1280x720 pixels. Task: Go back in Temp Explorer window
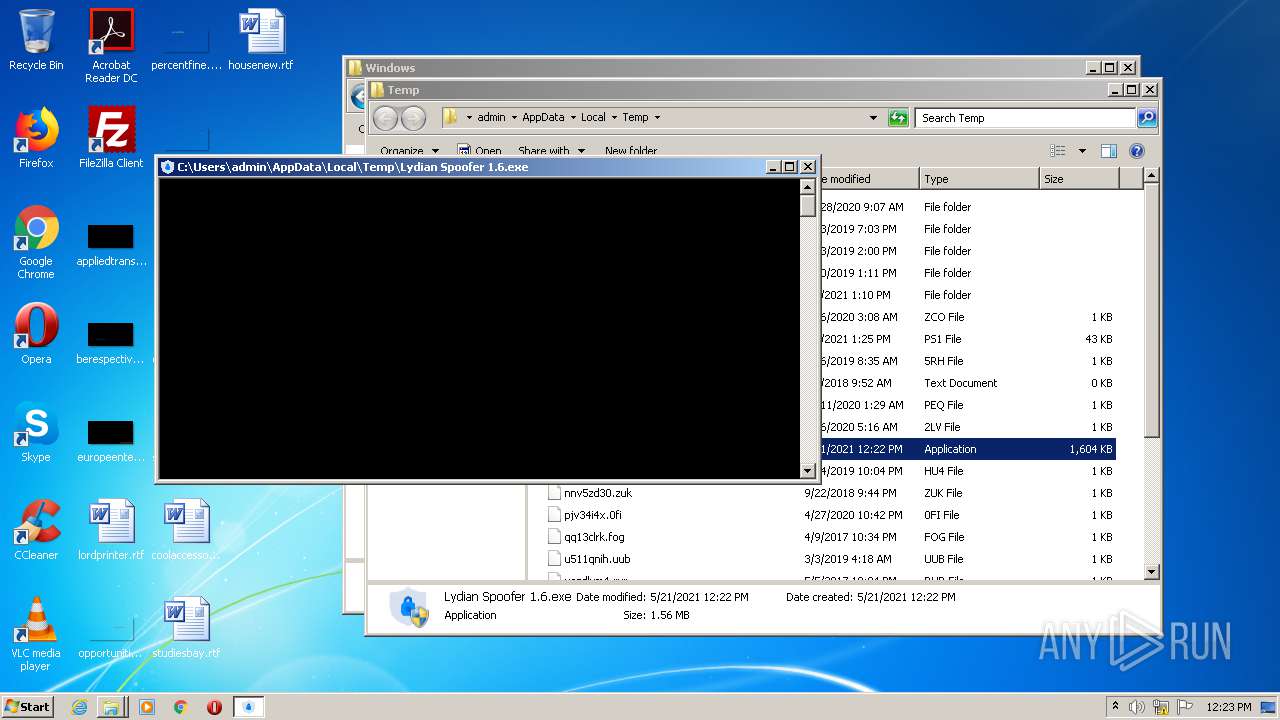386,118
